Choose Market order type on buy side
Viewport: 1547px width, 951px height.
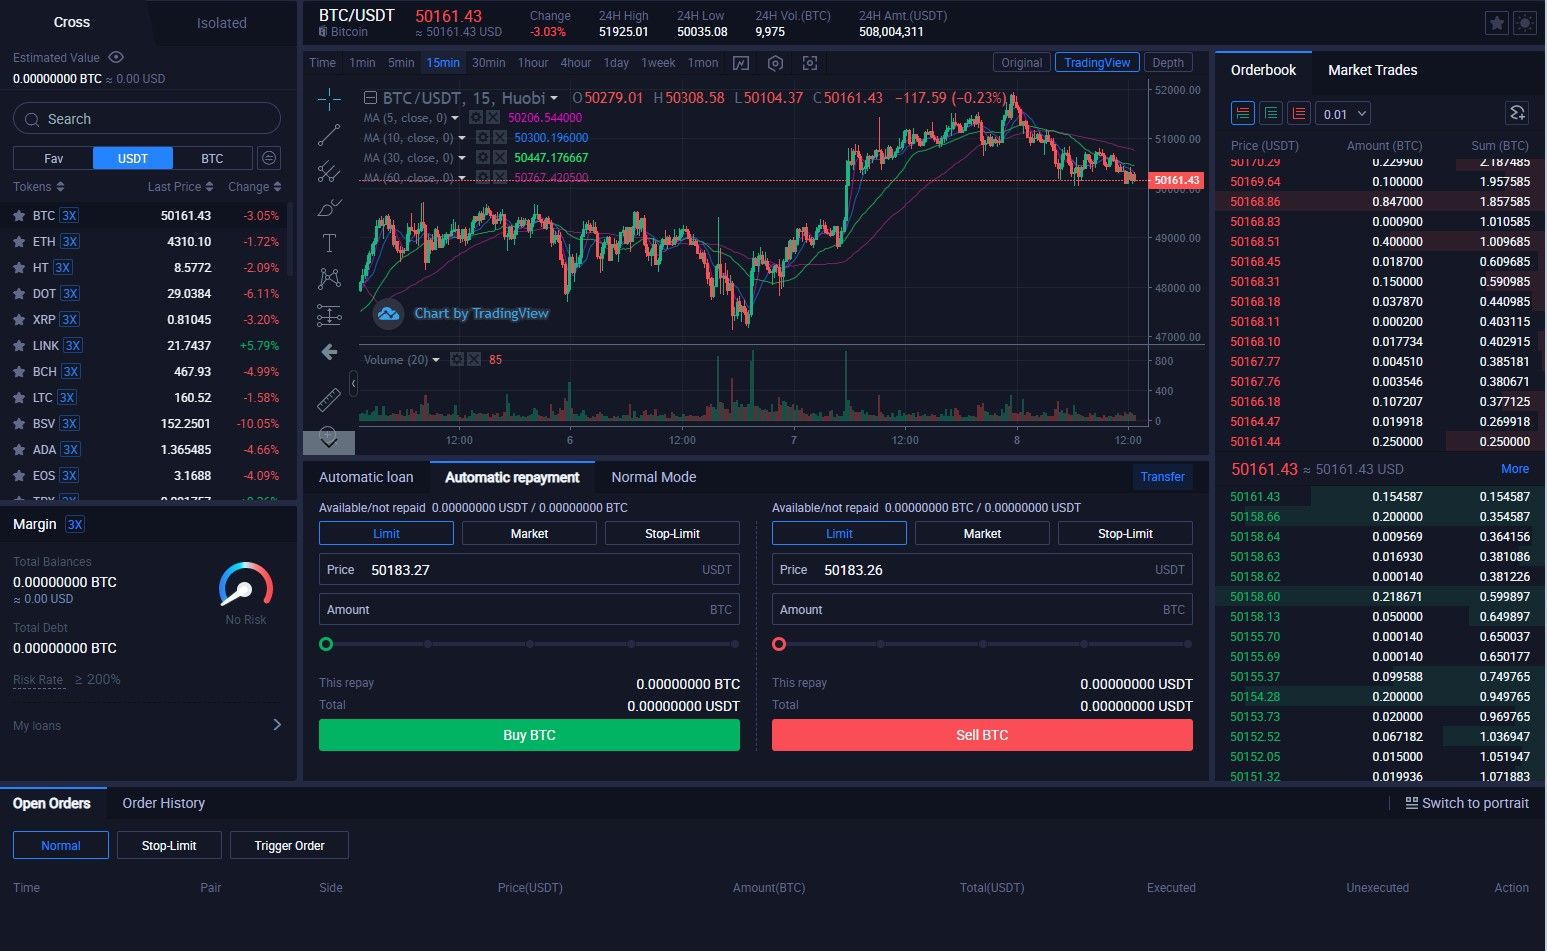pyautogui.click(x=529, y=533)
